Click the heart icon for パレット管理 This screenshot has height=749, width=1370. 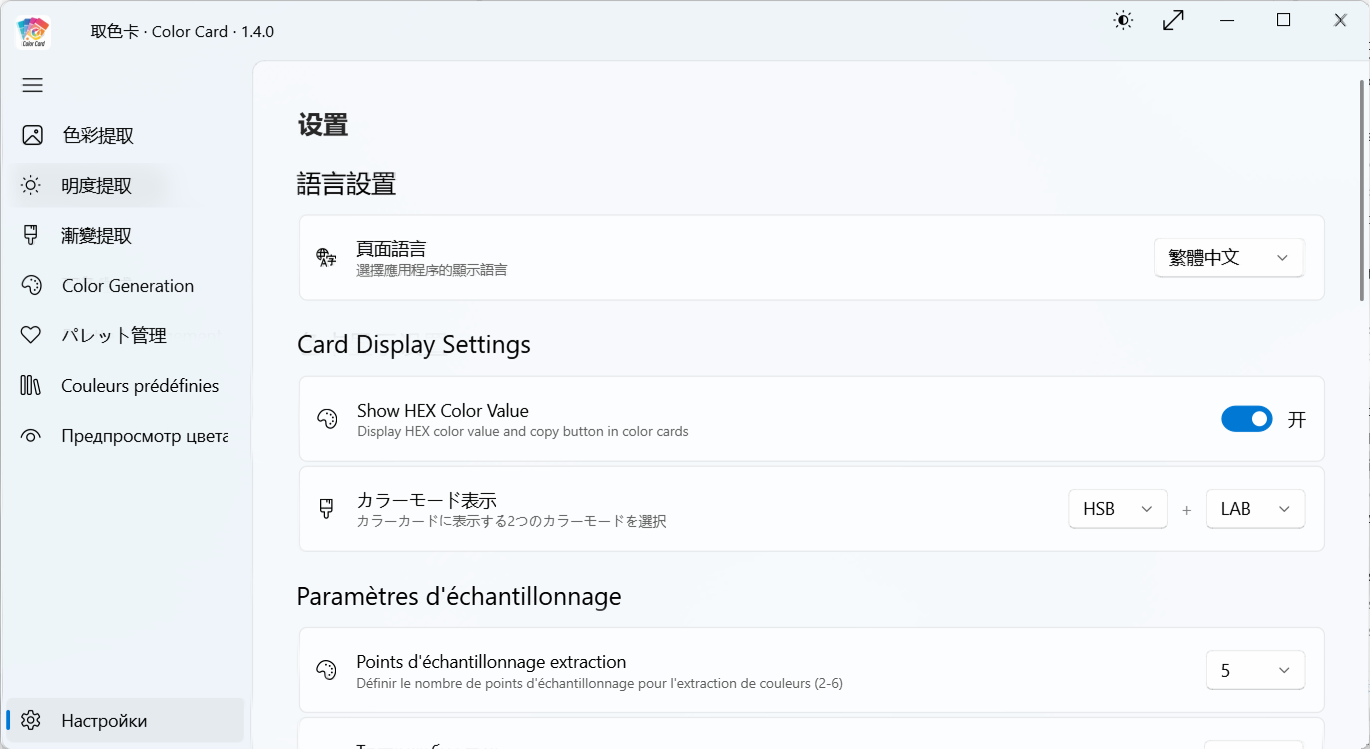pos(31,335)
